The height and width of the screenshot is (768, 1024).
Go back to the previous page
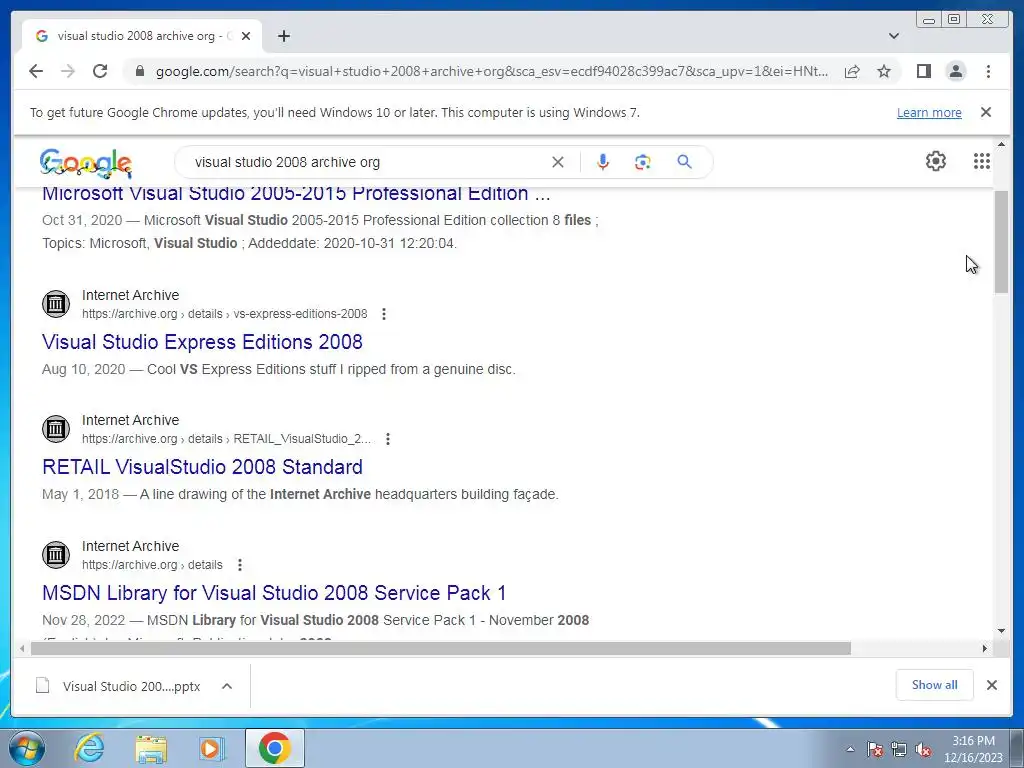coord(36,71)
